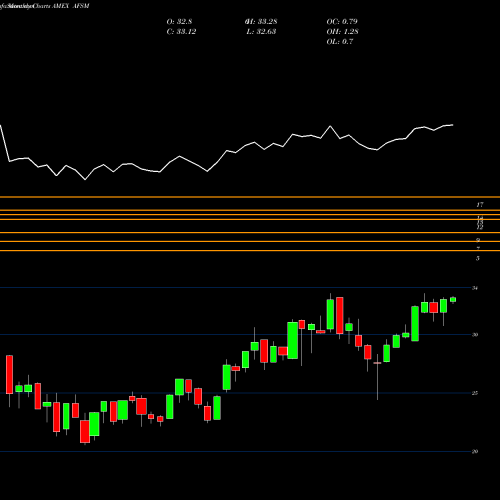The height and width of the screenshot is (500, 500).
Task: Click the 25 price axis label
Action: pyautogui.click(x=475, y=393)
